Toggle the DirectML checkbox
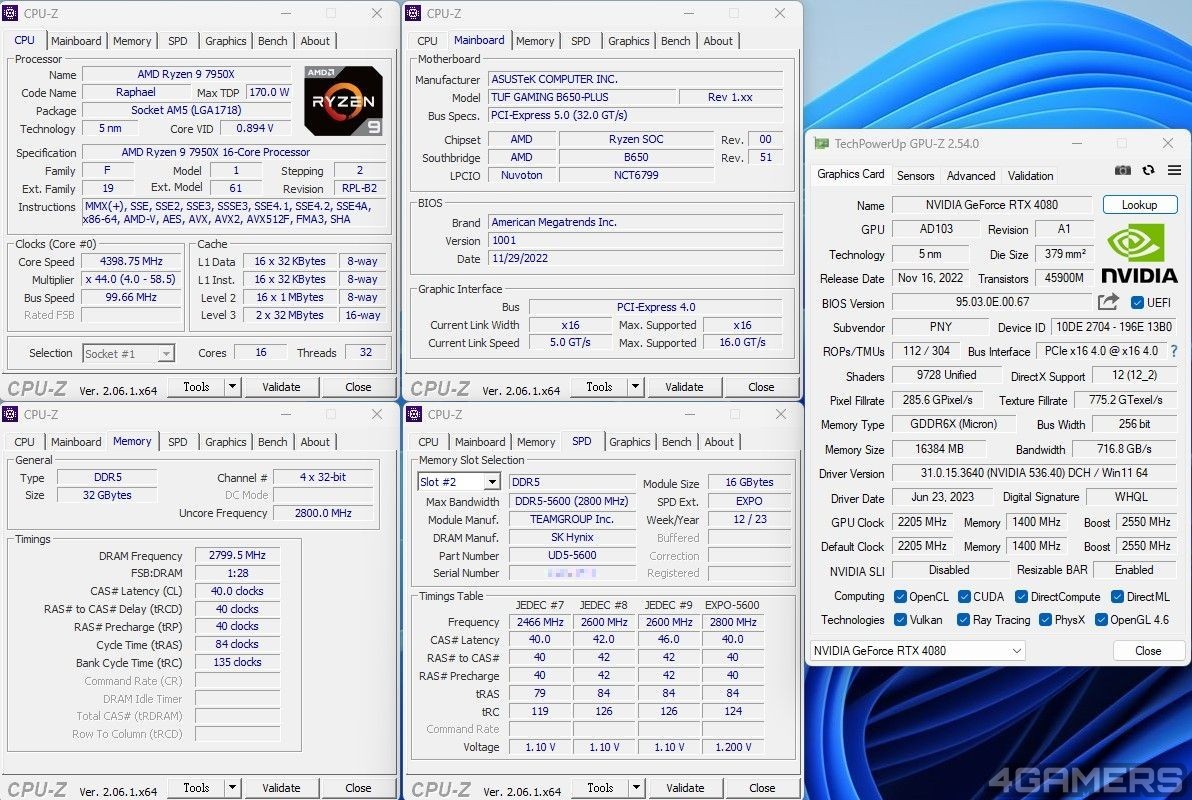 coord(1118,596)
